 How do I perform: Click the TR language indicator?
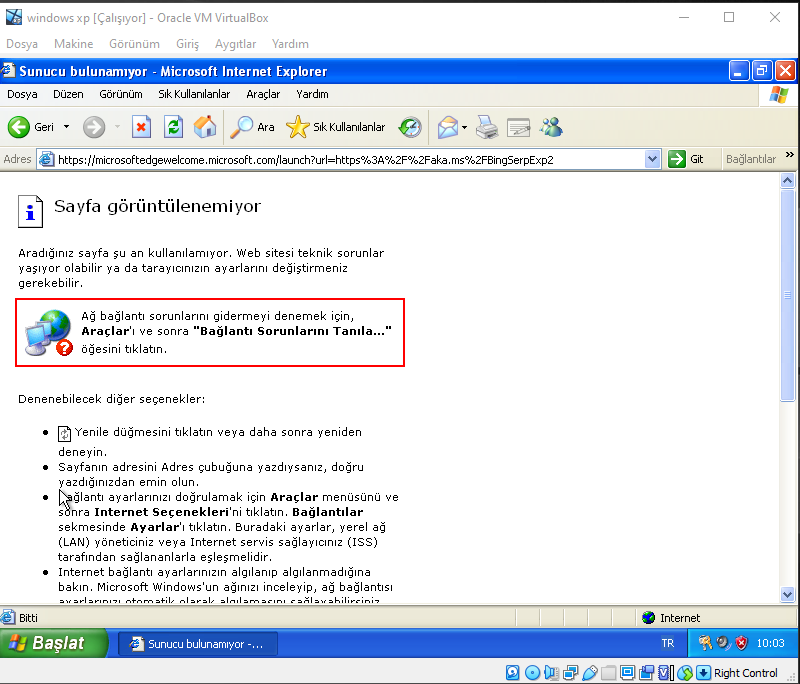(667, 643)
